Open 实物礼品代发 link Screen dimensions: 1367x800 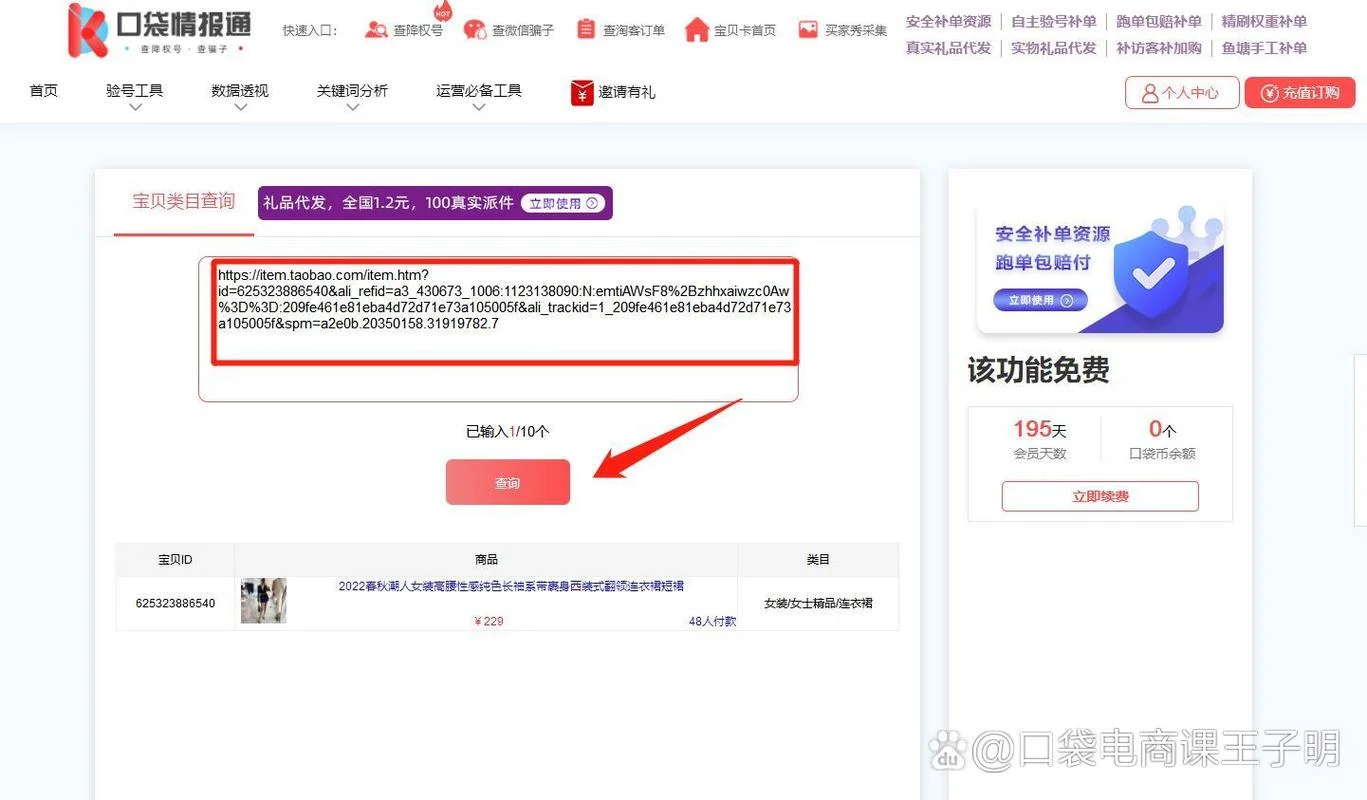click(1054, 48)
